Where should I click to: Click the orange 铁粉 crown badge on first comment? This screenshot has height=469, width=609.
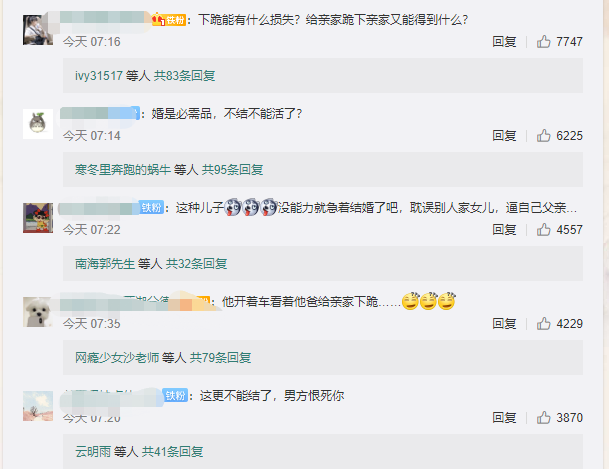click(x=169, y=19)
